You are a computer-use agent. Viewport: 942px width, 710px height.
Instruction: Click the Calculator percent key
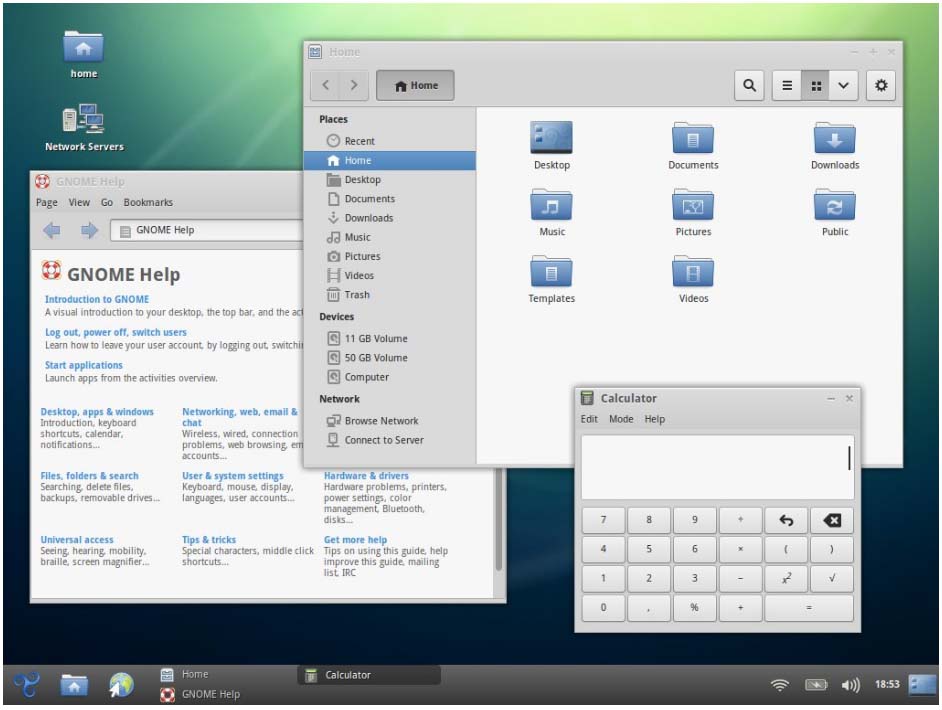[x=694, y=608]
